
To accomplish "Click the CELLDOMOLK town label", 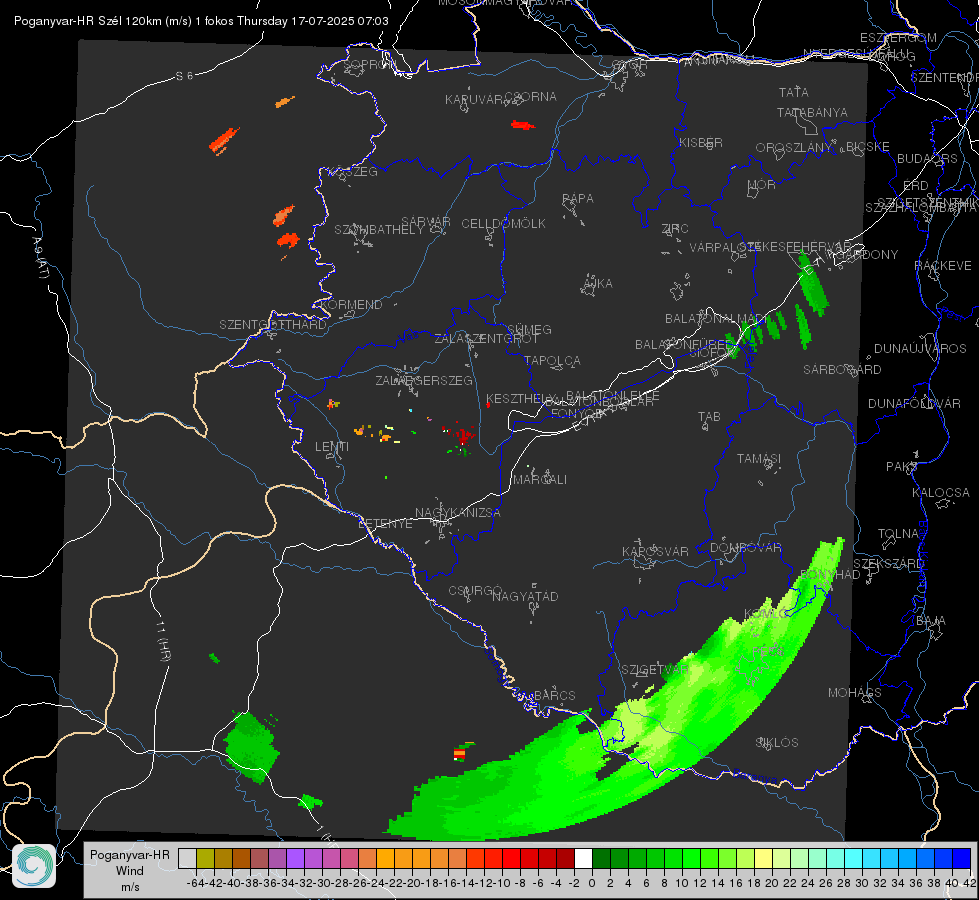I will point(503,224).
